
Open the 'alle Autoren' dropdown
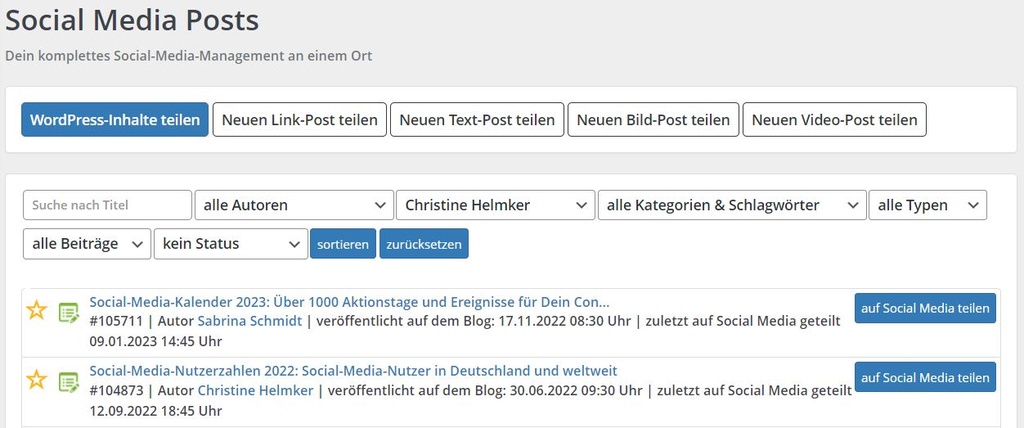pyautogui.click(x=294, y=205)
